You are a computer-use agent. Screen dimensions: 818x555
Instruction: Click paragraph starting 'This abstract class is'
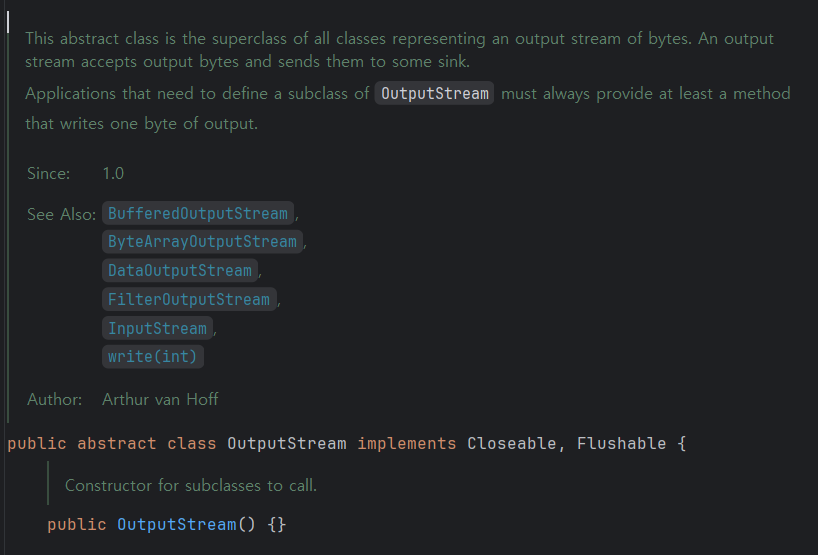400,50
